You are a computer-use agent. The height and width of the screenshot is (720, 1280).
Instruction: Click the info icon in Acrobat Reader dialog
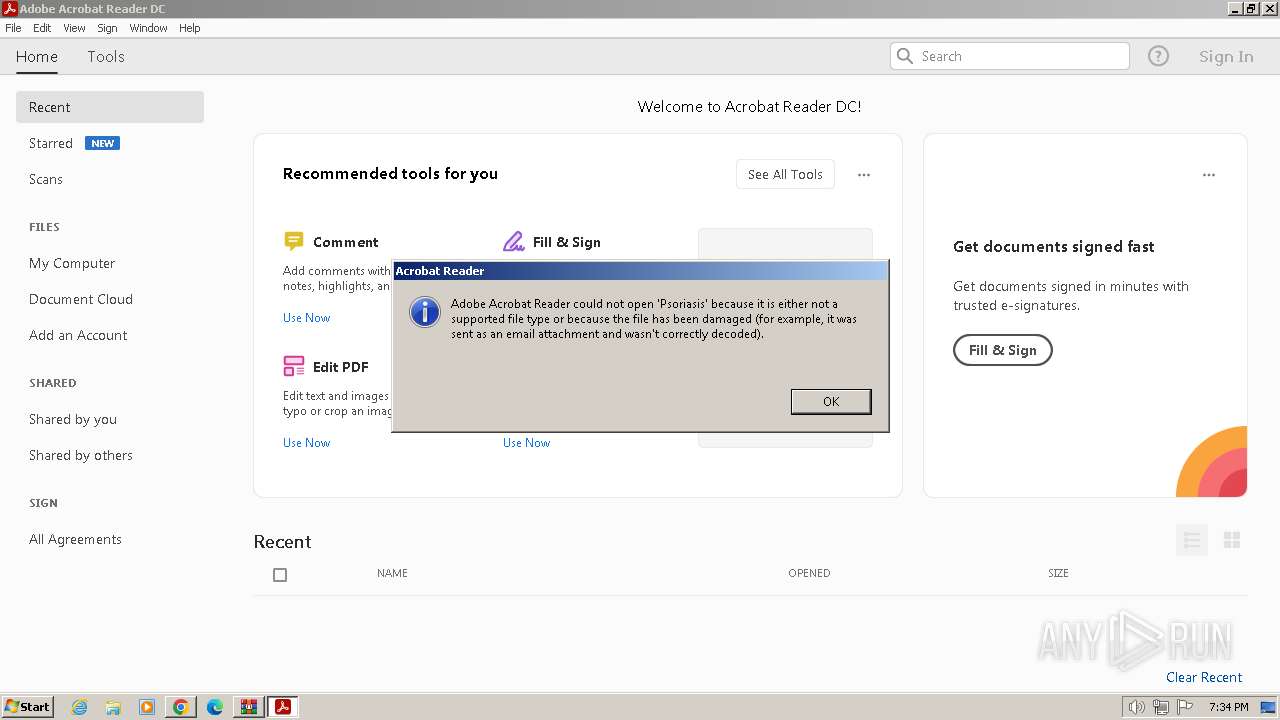[425, 312]
